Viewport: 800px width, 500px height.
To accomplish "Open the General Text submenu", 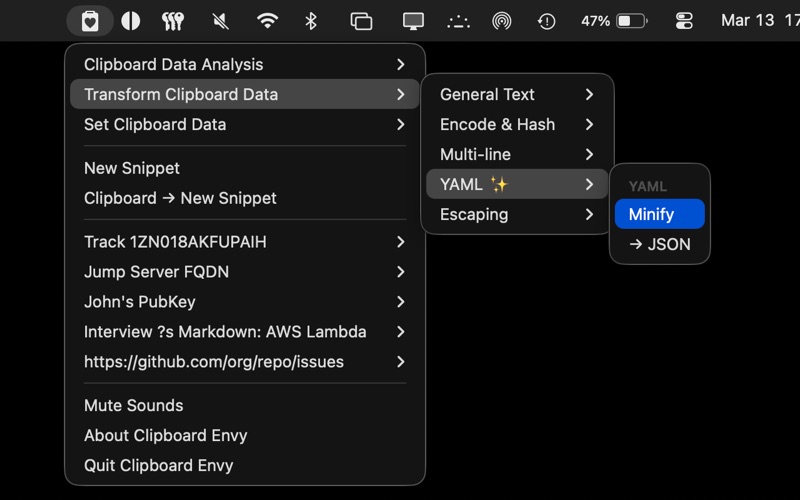I will point(517,94).
